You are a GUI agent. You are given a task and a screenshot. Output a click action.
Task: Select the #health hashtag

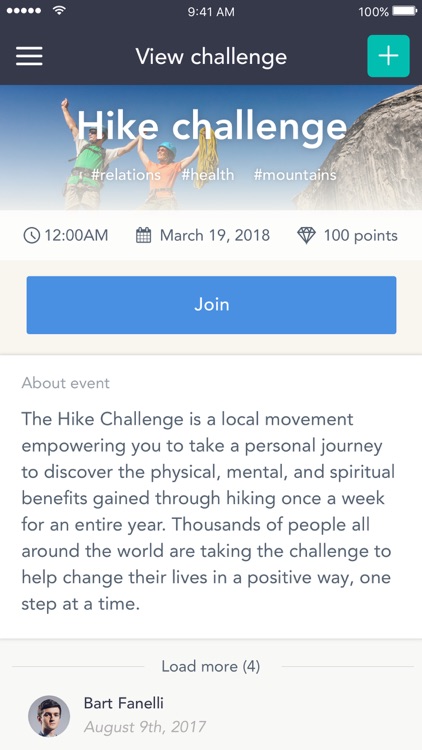[208, 175]
